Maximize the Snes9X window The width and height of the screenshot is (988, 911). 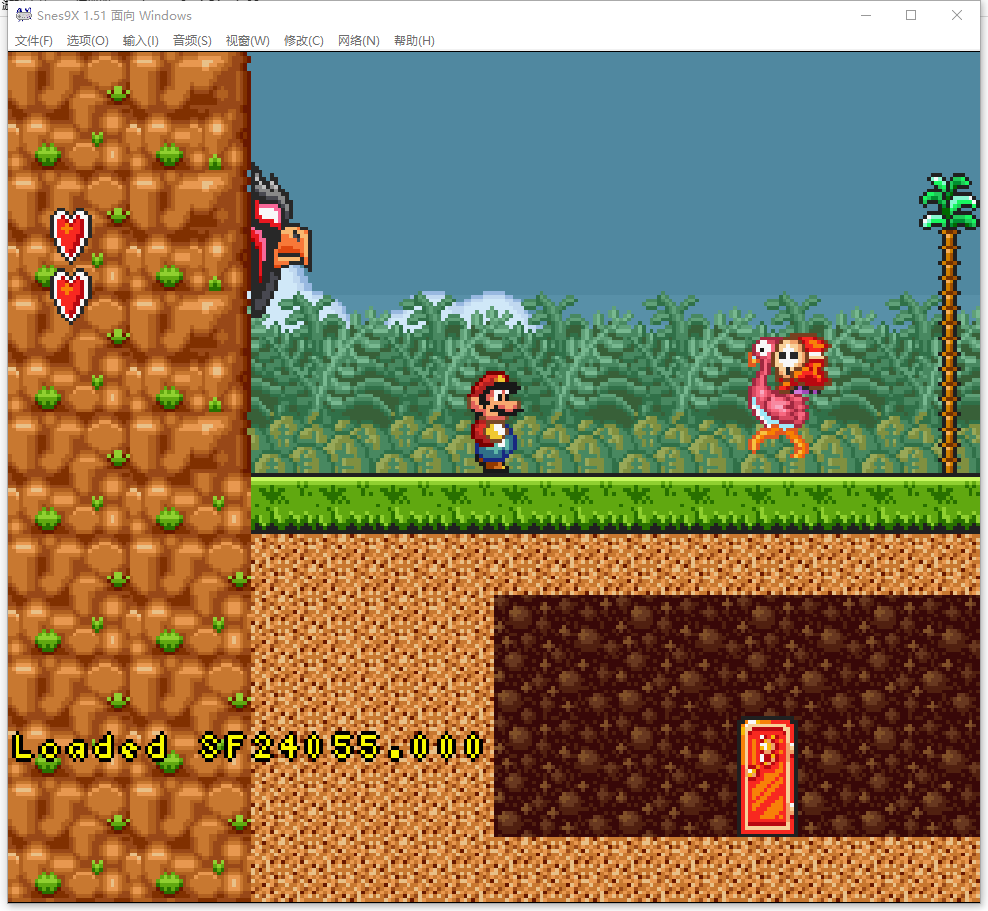(x=911, y=15)
